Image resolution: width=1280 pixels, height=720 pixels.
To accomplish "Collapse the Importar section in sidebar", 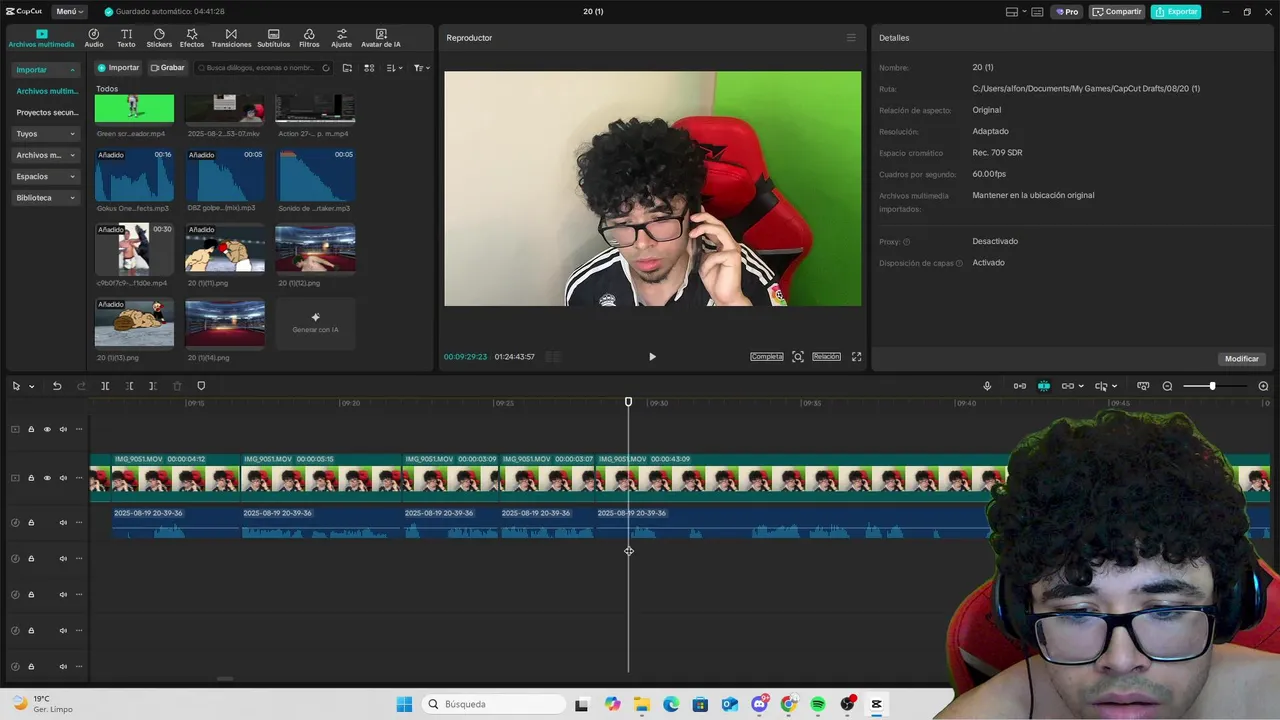I will click(45, 70).
